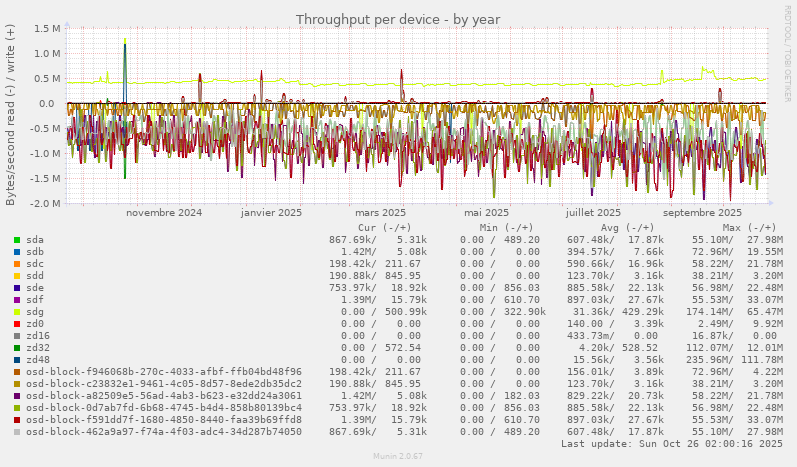Click the orange sdc legend swatch
Screen dimensions: 797x467
[17, 264]
